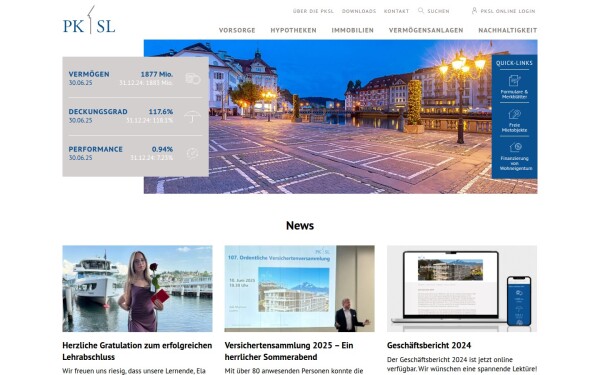The width and height of the screenshot is (600, 375).
Task: Click the gauge icon beside Performance
Action: (x=192, y=153)
